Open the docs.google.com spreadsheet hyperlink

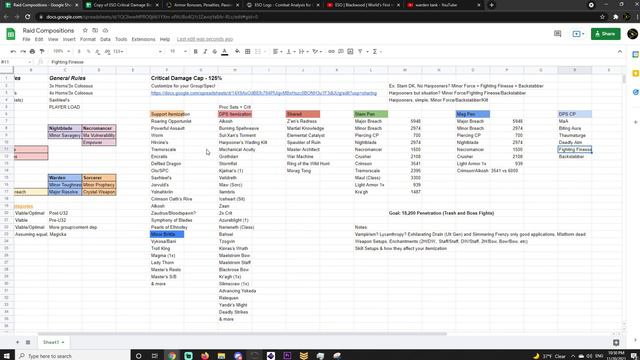[x=264, y=93]
